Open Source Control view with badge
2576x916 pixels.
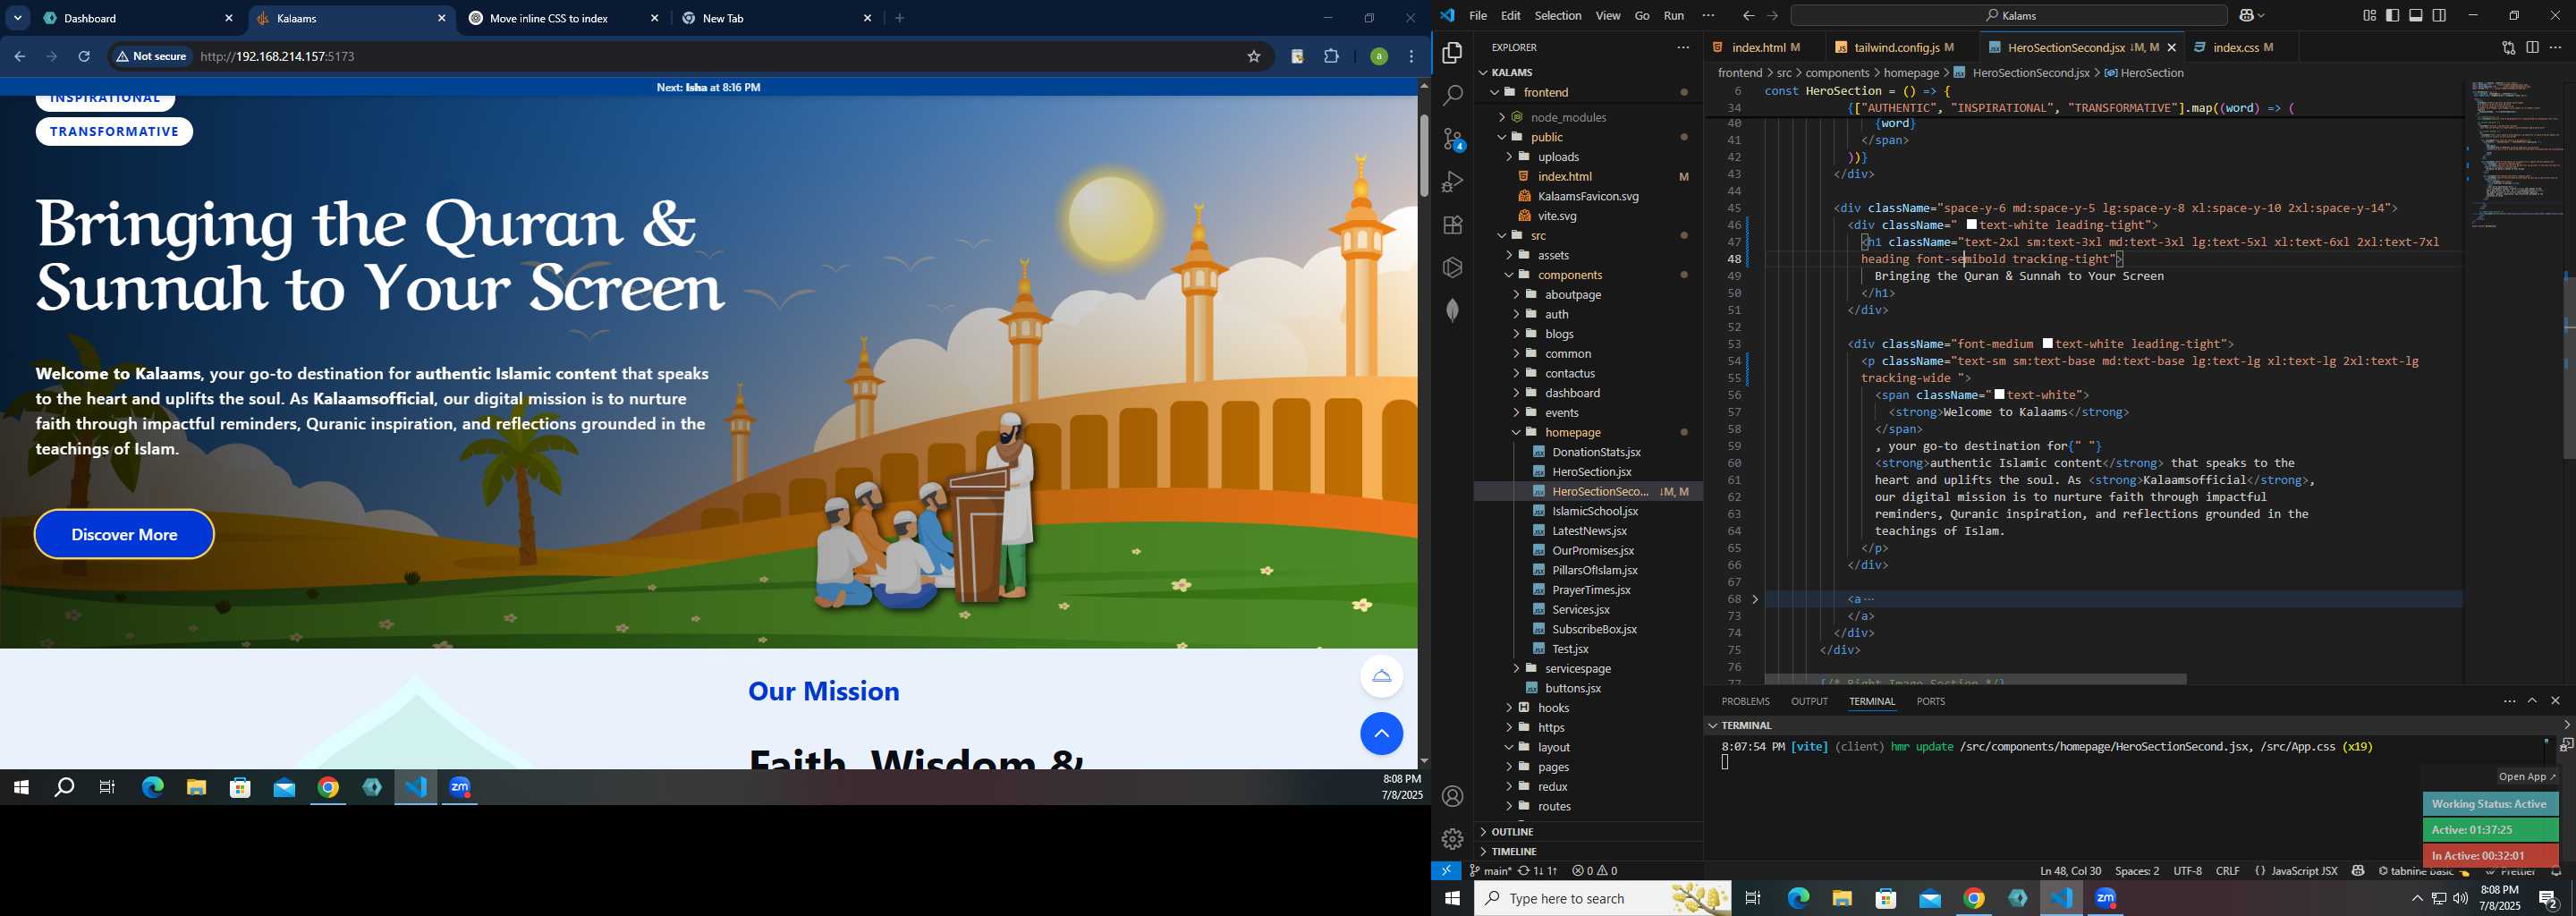1452,139
